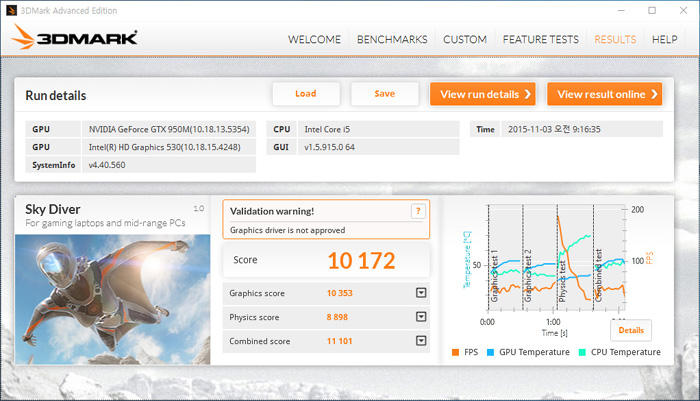Open the FEATURE TESTS tab
The height and width of the screenshot is (401, 700).
541,39
